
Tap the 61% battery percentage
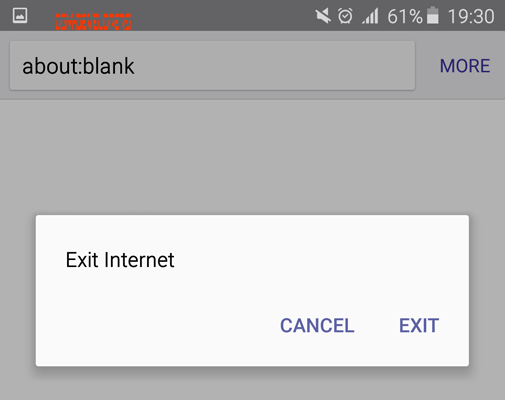405,16
